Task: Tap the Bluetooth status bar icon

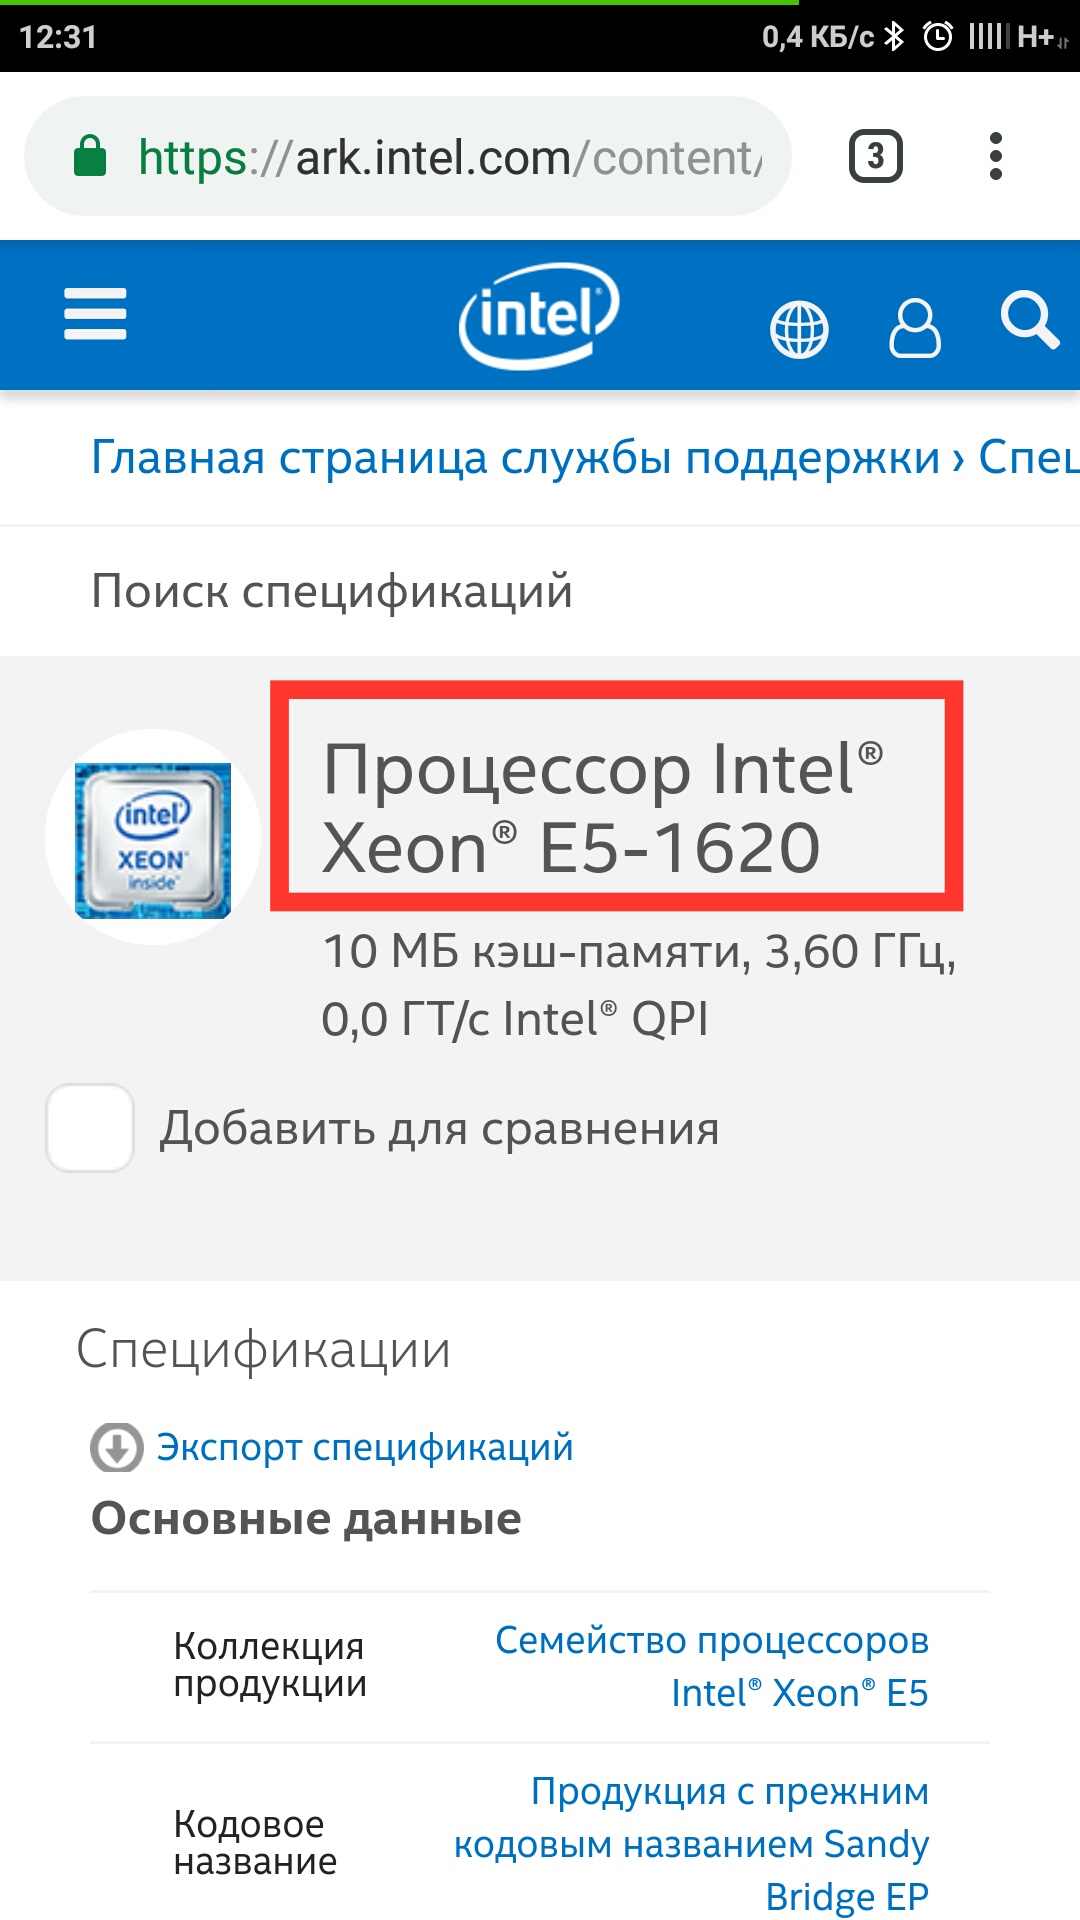Action: pyautogui.click(x=894, y=37)
